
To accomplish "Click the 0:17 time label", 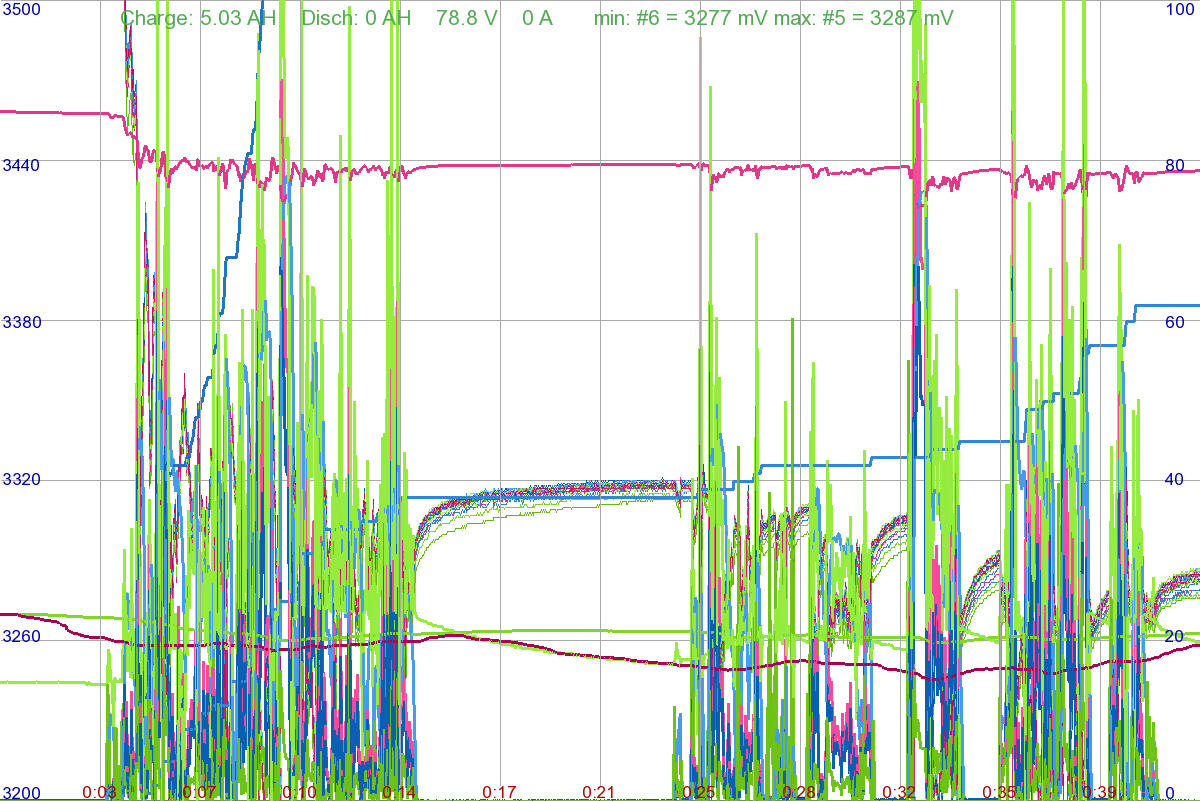I will [x=499, y=792].
